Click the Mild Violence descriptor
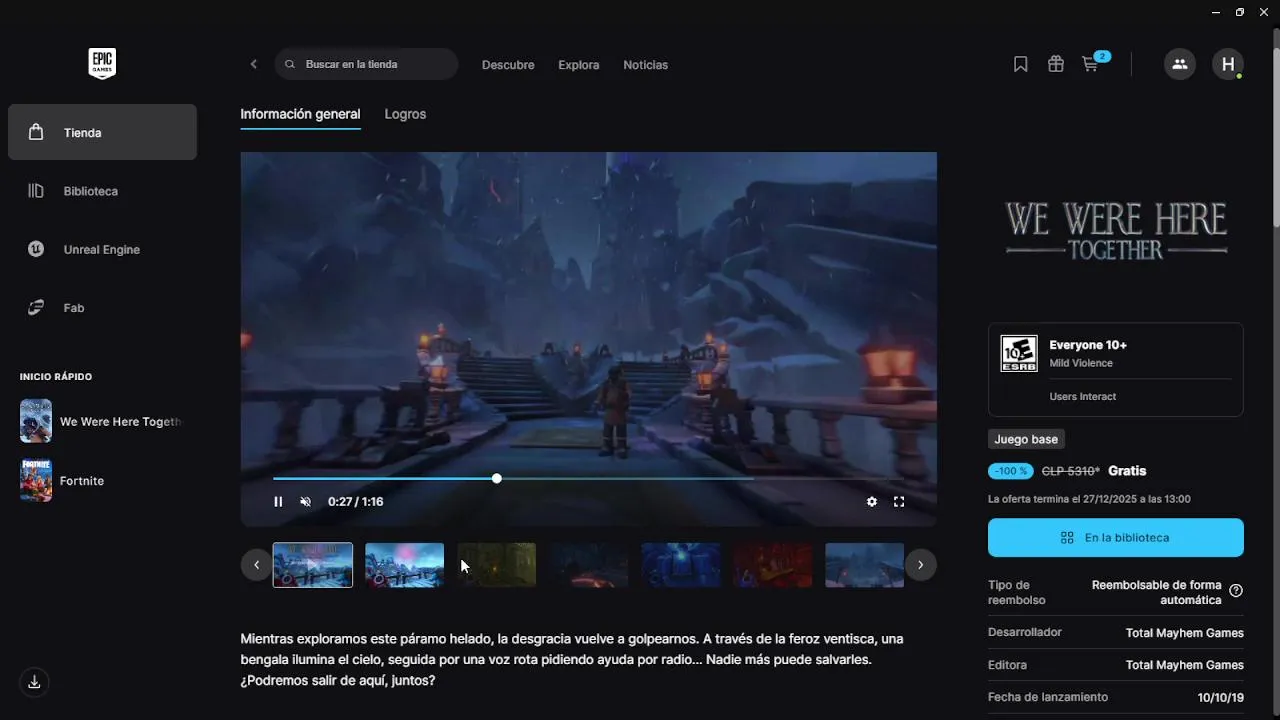Image resolution: width=1280 pixels, height=720 pixels. [x=1081, y=363]
